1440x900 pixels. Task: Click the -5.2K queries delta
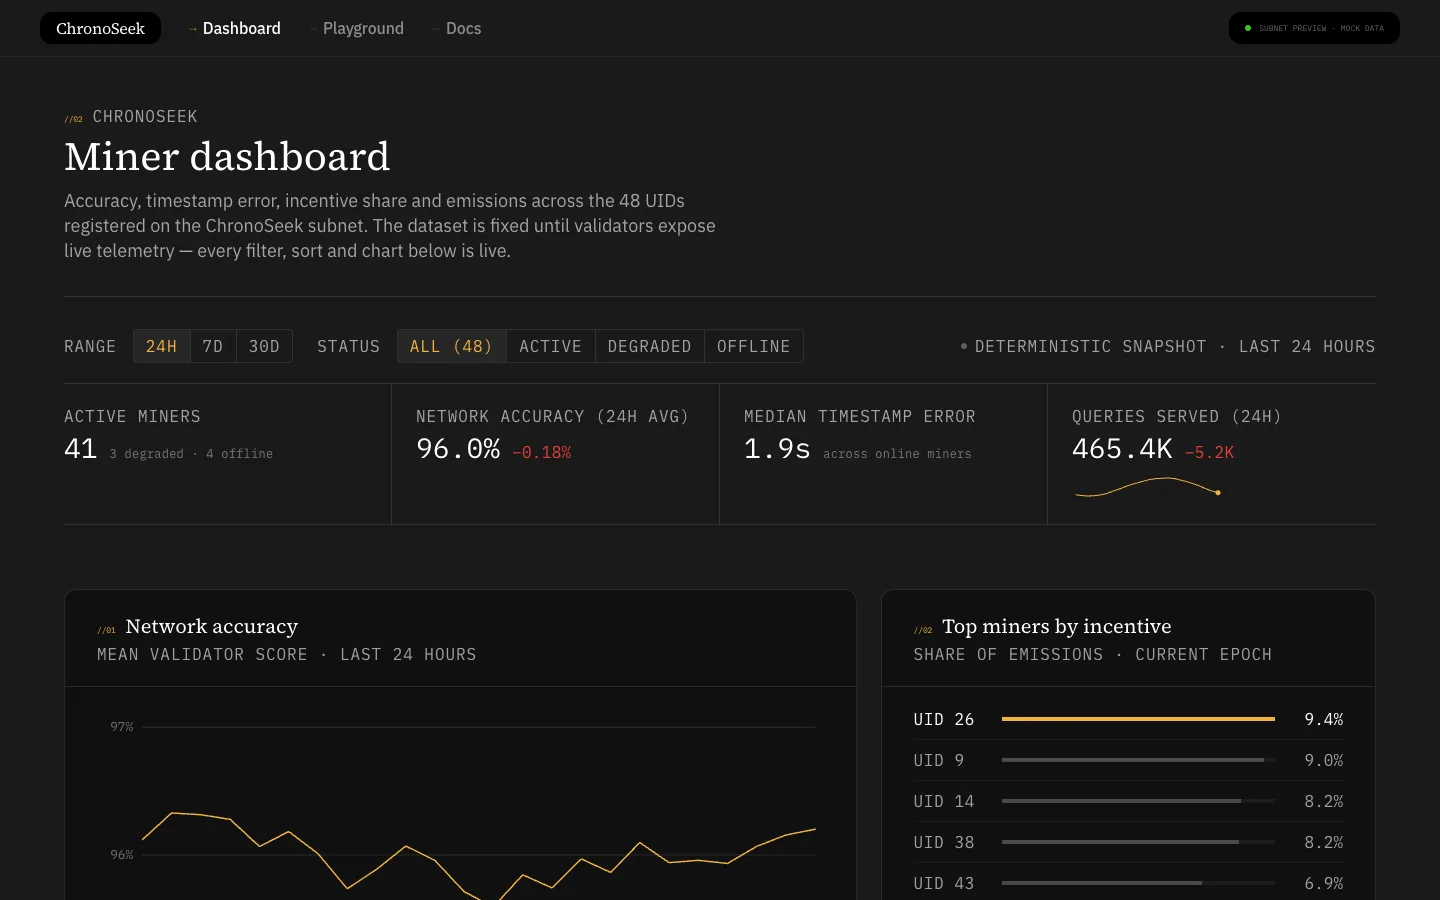tap(1209, 453)
